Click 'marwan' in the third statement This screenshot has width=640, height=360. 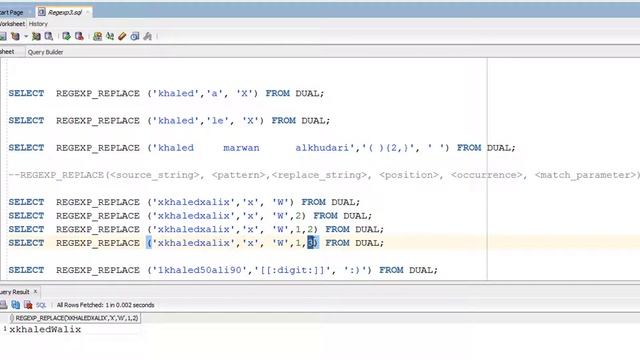pos(241,148)
